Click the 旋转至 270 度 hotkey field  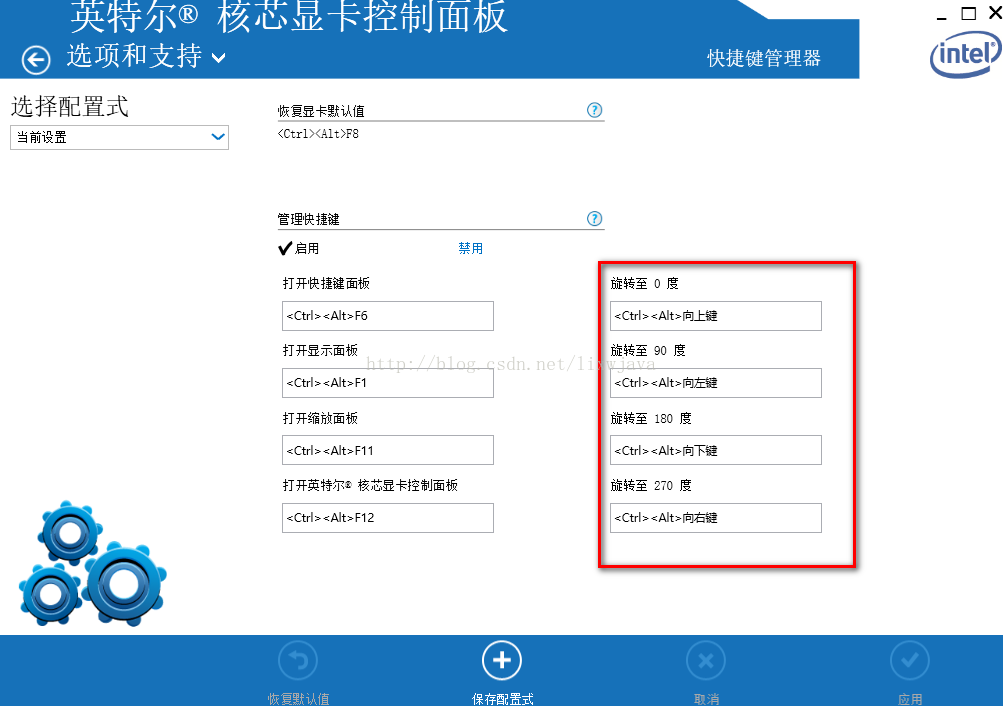[x=716, y=518]
